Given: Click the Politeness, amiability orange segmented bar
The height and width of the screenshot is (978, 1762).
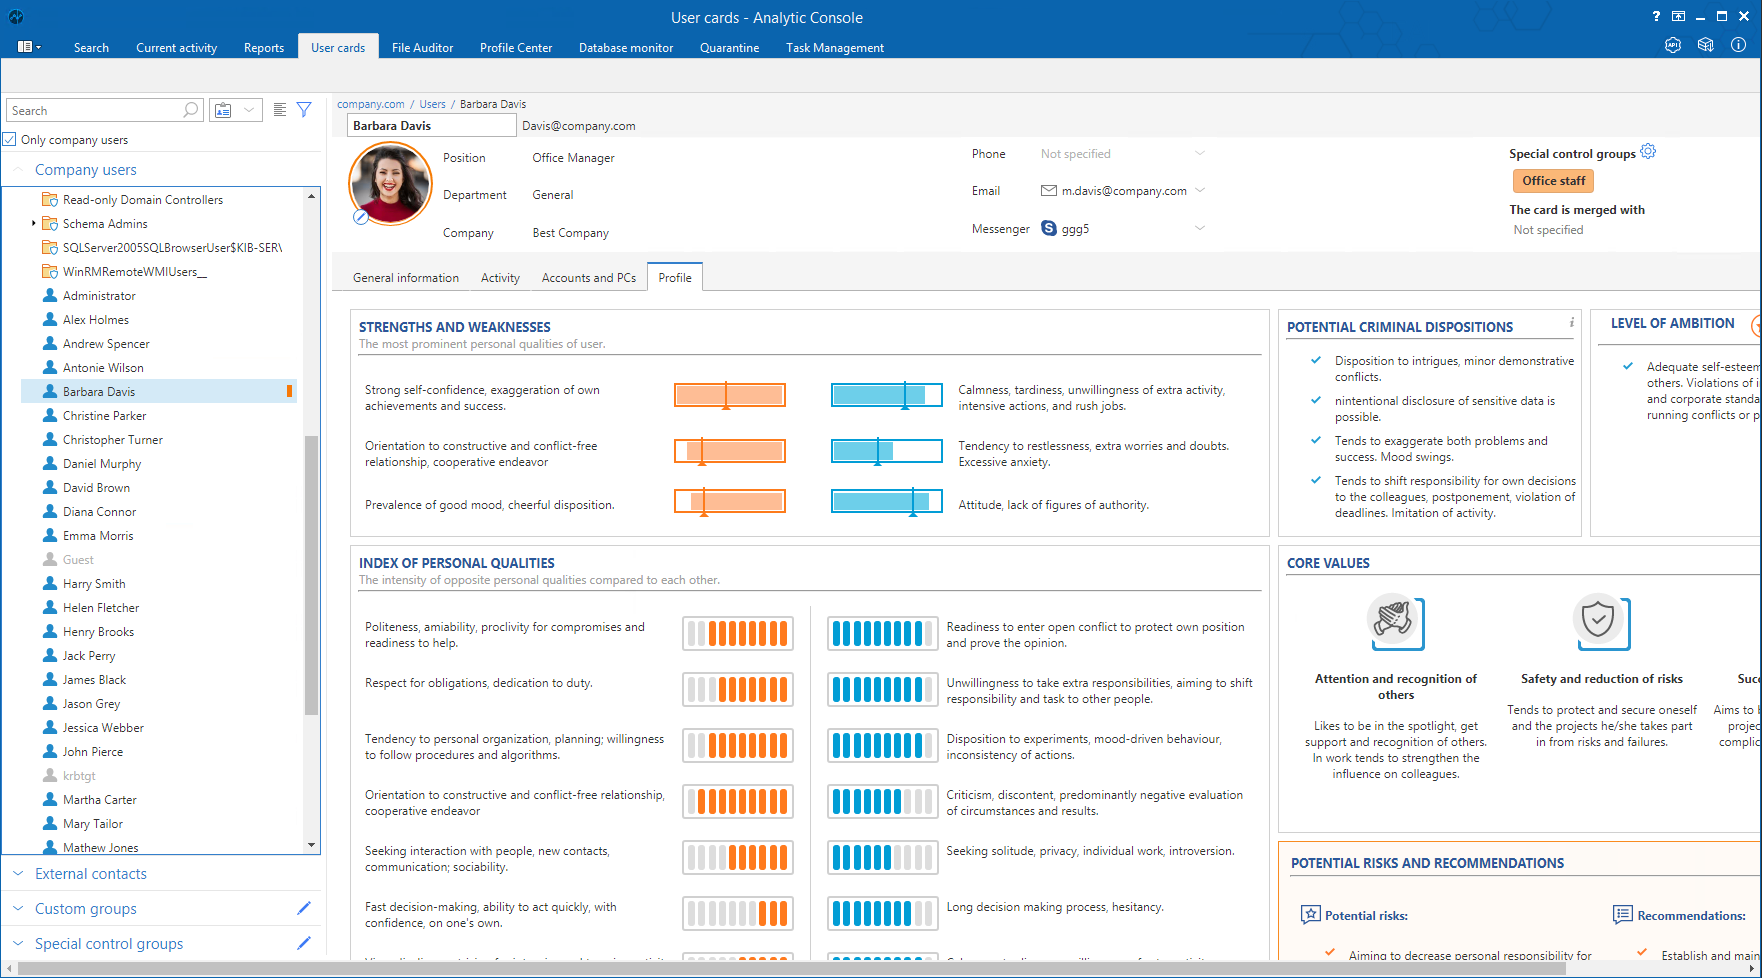Looking at the screenshot, I should pyautogui.click(x=738, y=633).
